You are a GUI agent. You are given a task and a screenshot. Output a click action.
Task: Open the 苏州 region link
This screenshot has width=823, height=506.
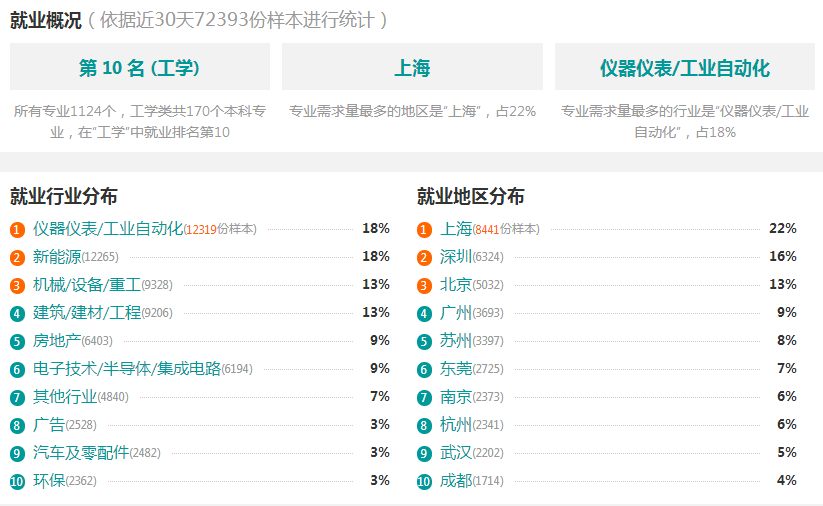456,341
